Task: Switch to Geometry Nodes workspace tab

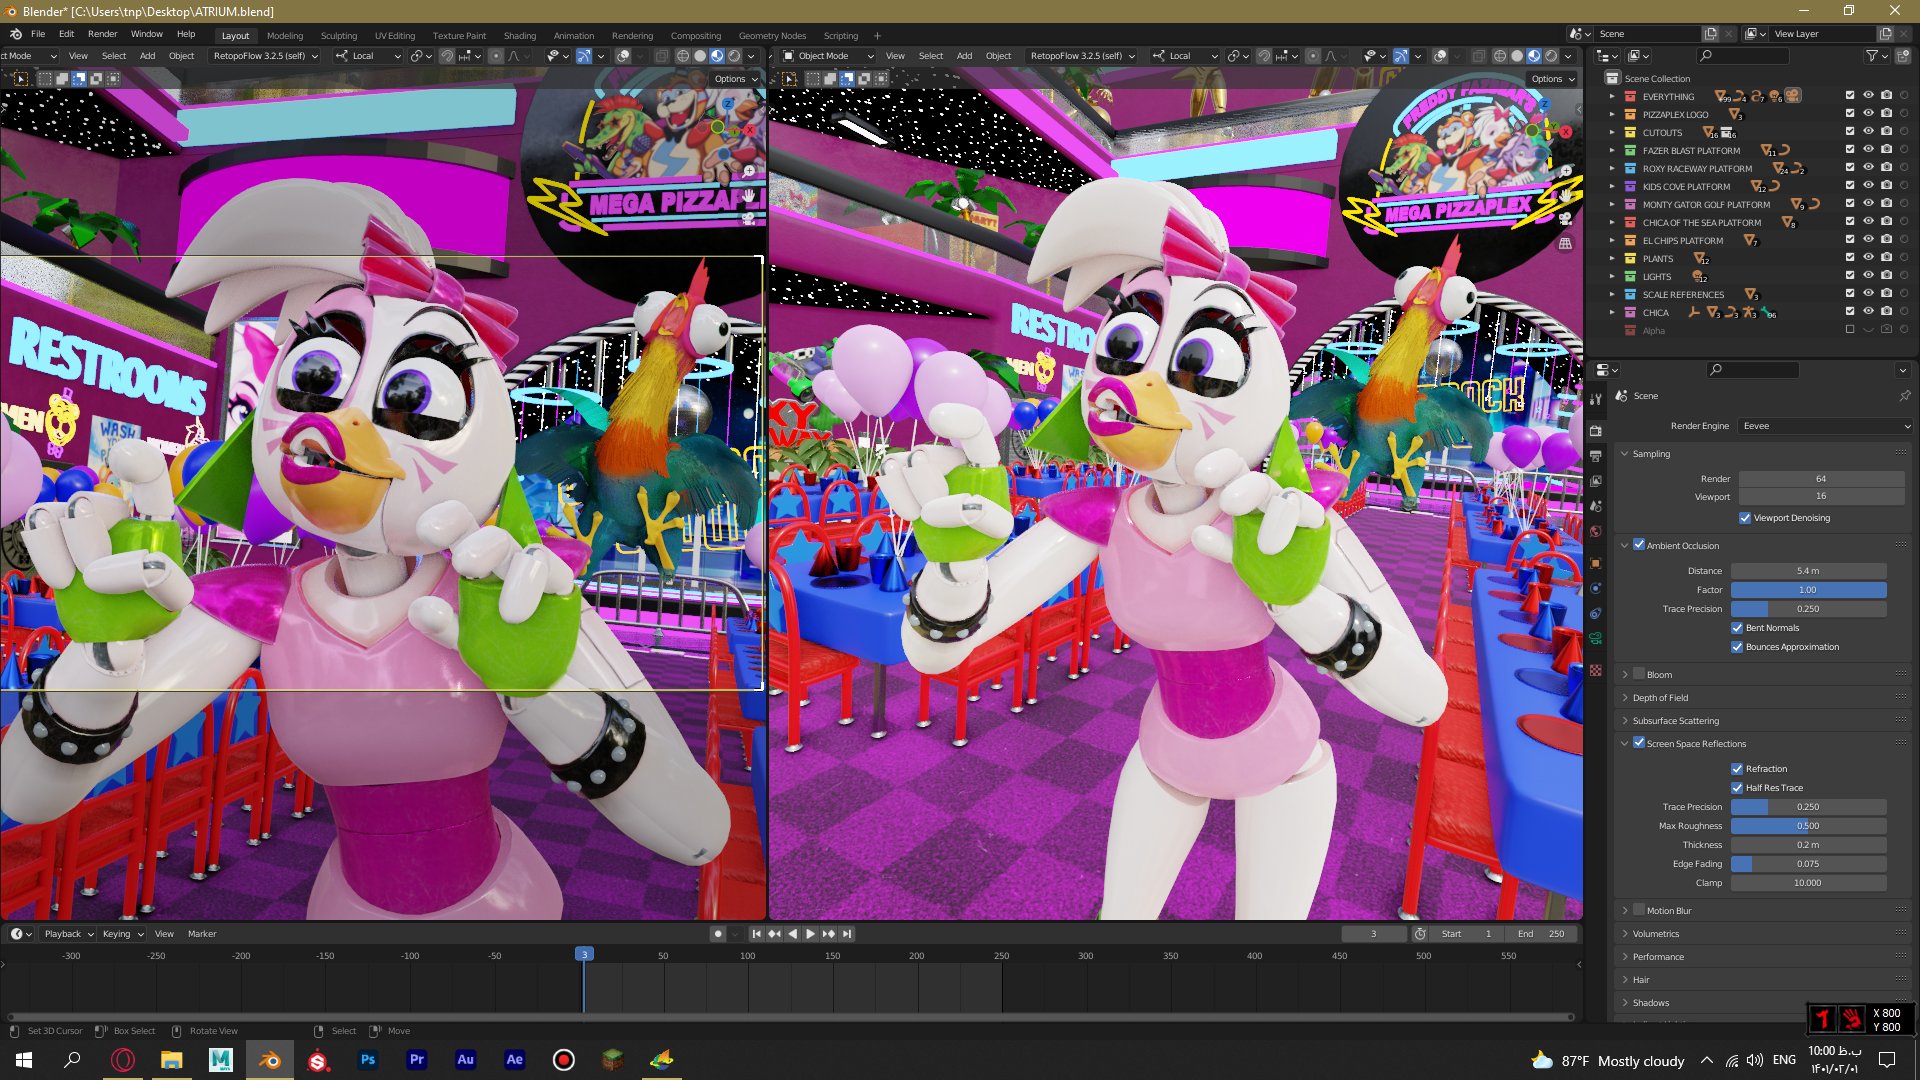Action: (772, 36)
